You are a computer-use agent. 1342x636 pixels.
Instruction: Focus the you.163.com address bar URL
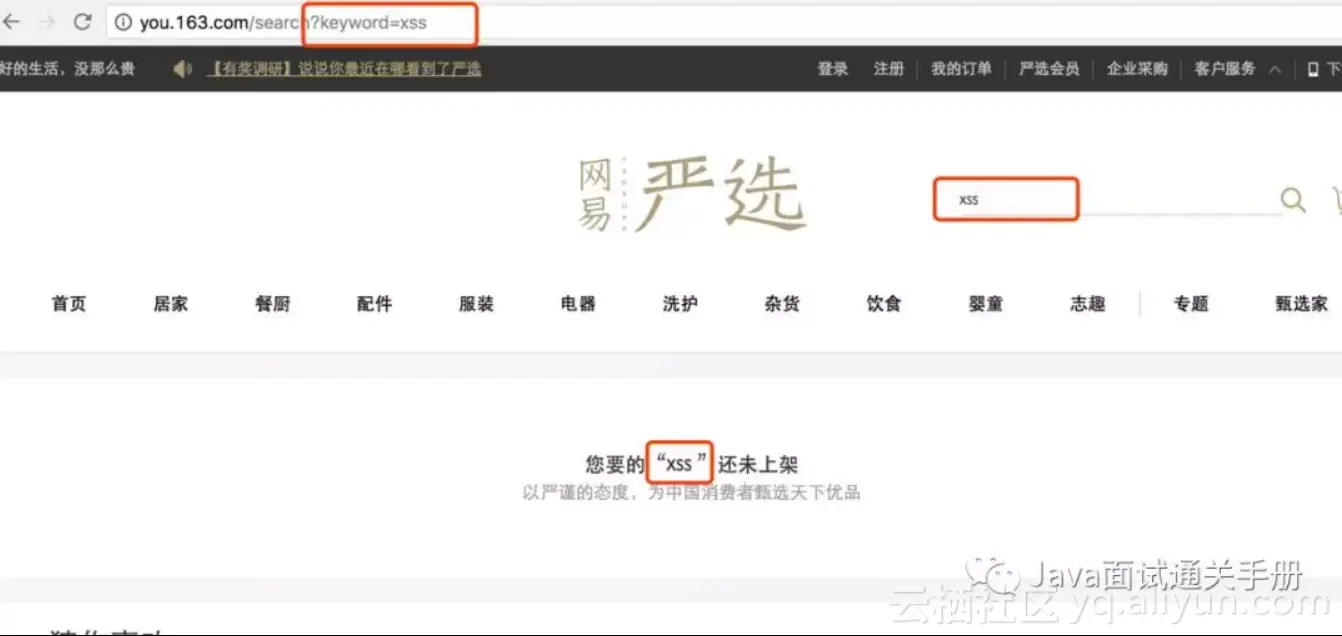(284, 22)
